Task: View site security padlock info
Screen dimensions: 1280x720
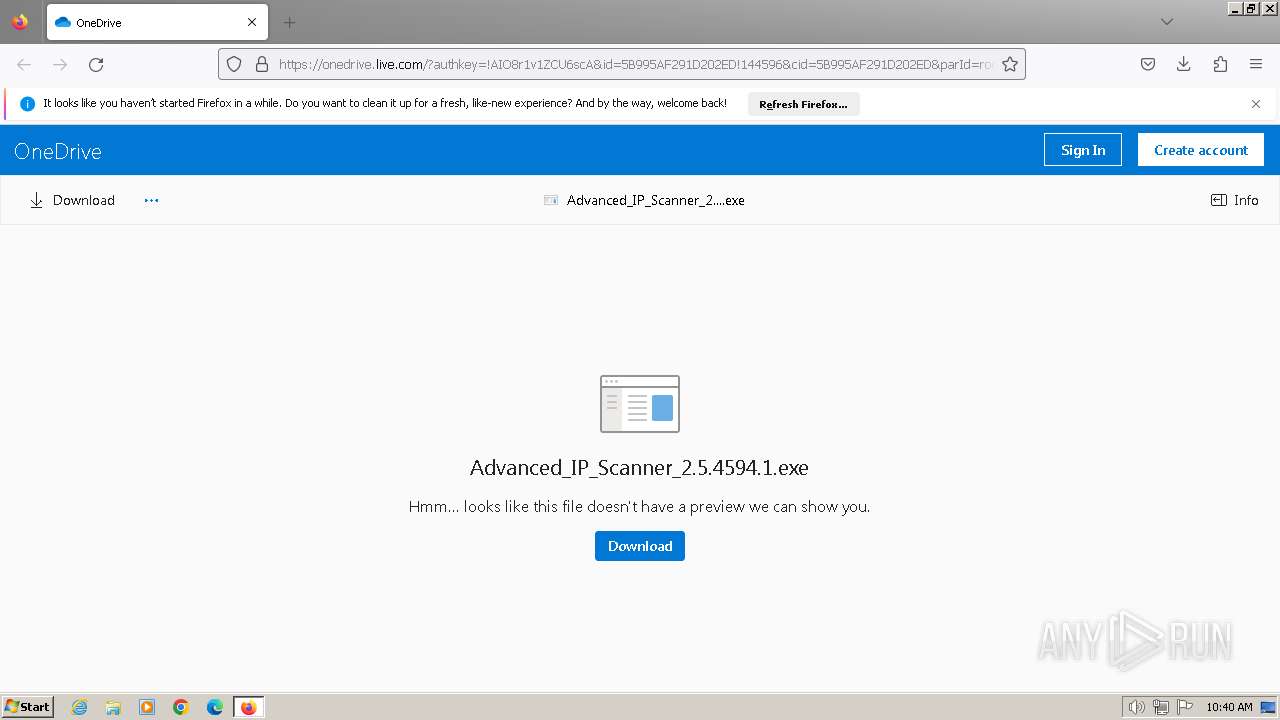Action: pos(262,64)
